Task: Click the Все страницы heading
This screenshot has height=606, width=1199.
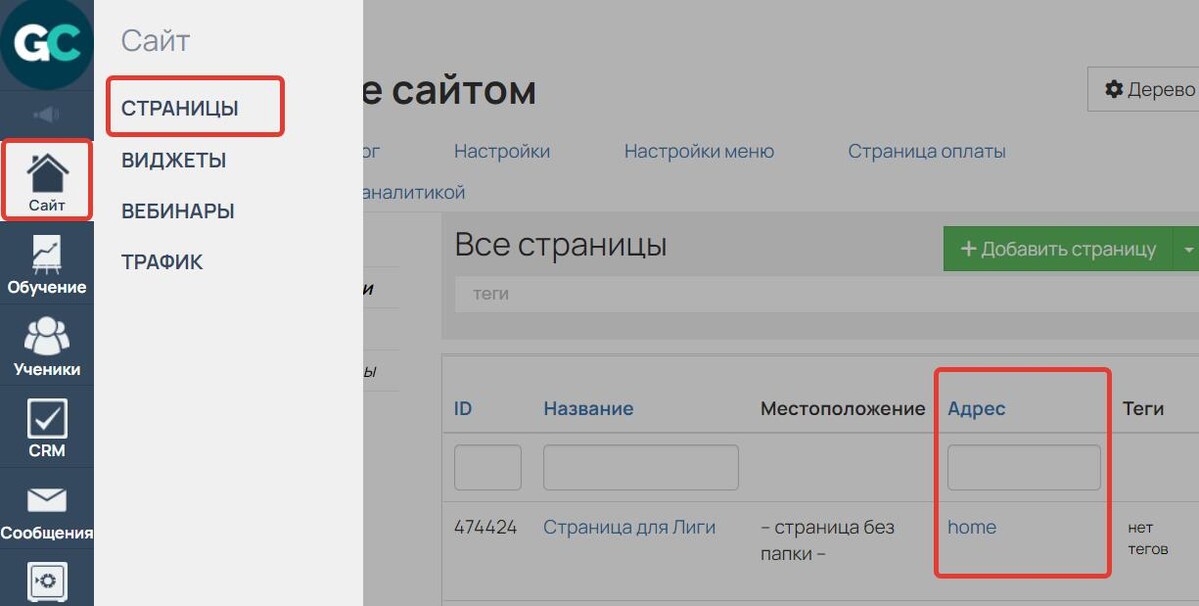Action: (x=561, y=245)
